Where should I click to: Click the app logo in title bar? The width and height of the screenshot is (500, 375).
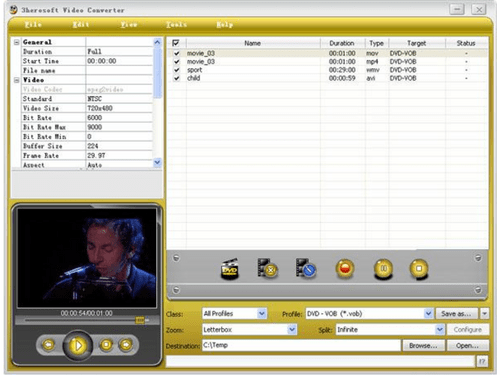point(14,10)
